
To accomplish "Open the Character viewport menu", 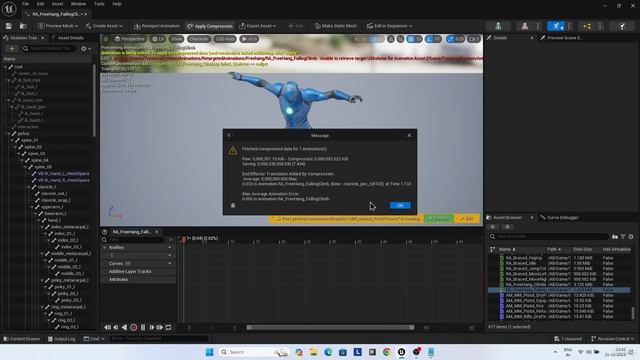I will pos(199,39).
